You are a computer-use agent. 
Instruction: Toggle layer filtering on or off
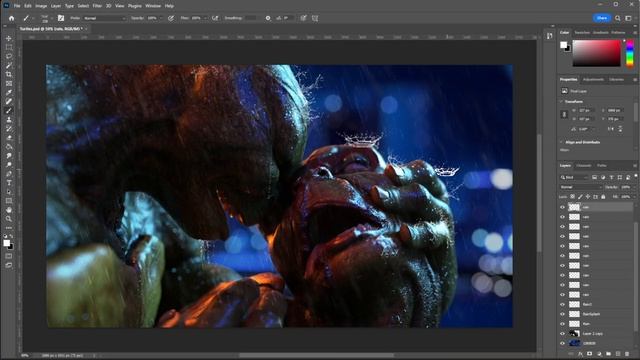point(636,176)
